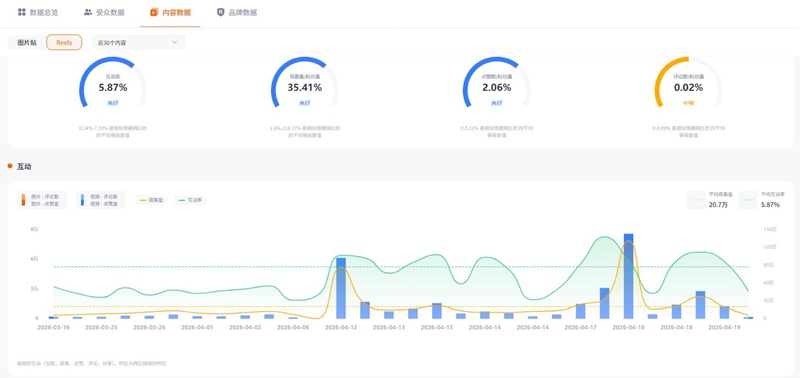Click the dropdown chevron arrow beside 近30个内容
800x378 pixels.
[174, 42]
